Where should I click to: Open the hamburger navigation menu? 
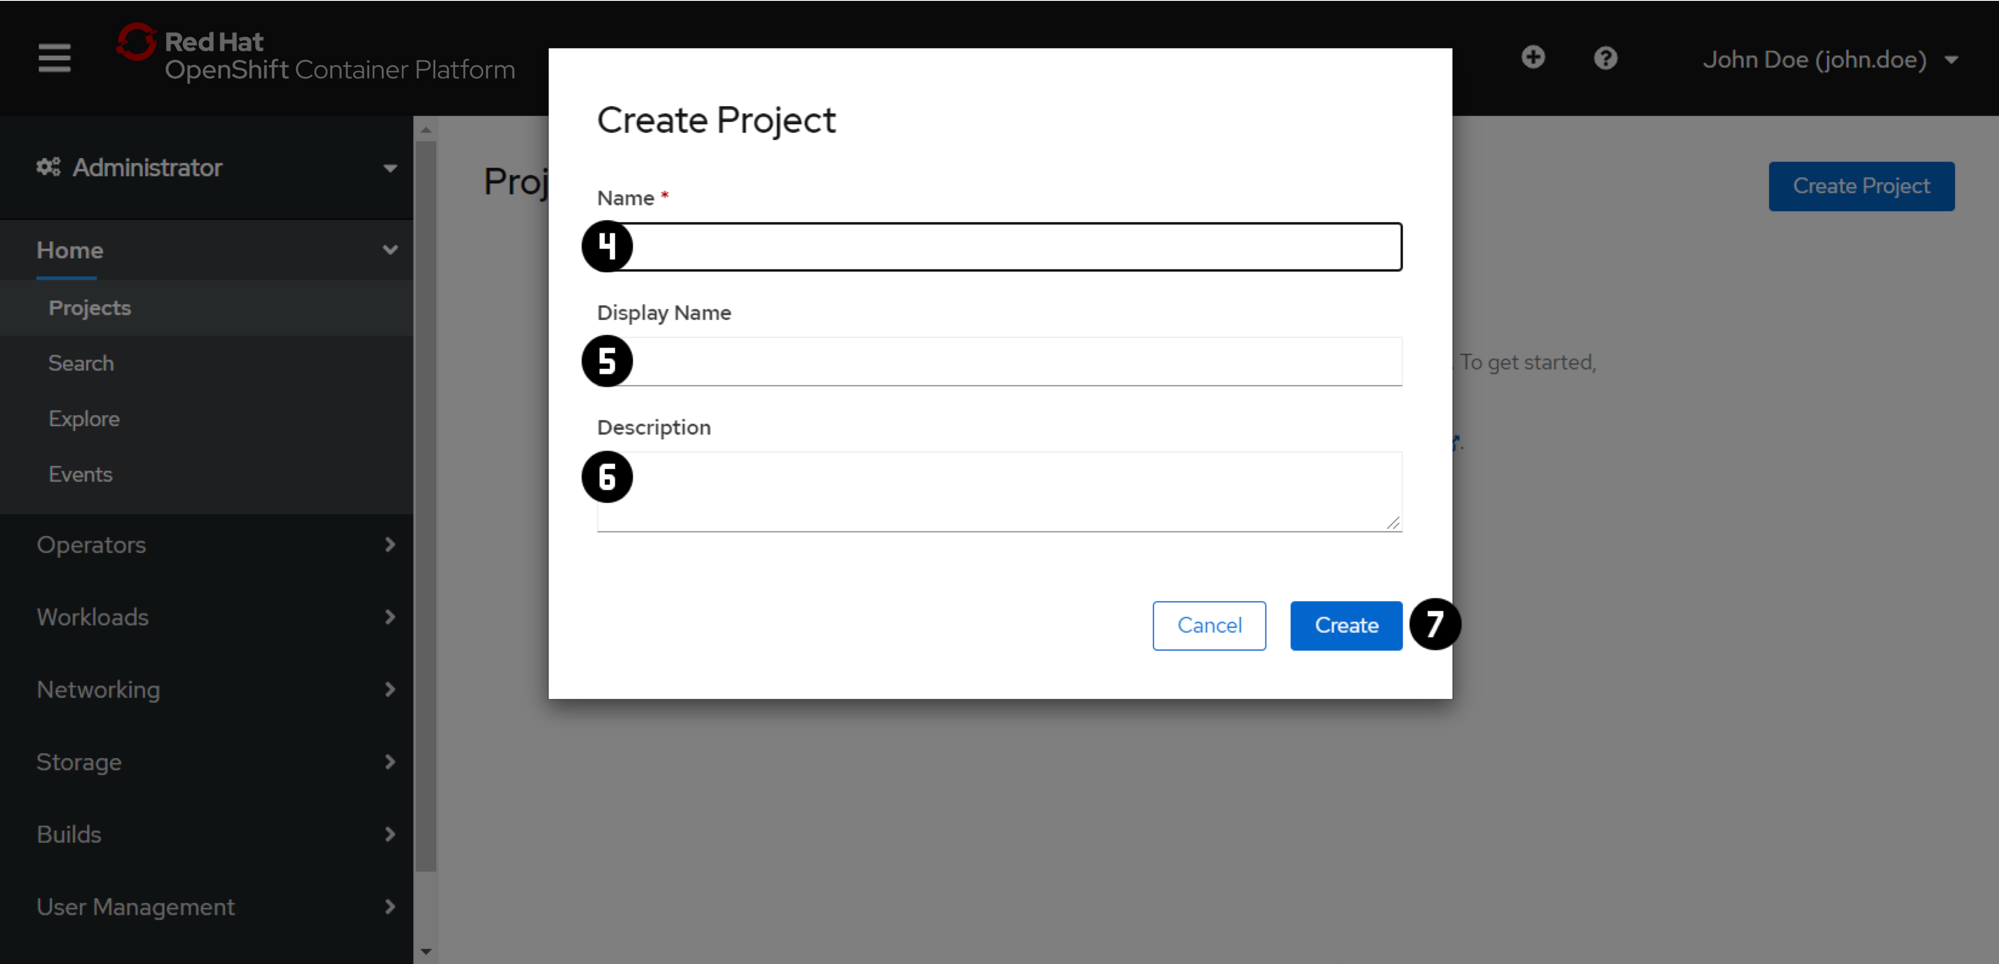pyautogui.click(x=54, y=58)
